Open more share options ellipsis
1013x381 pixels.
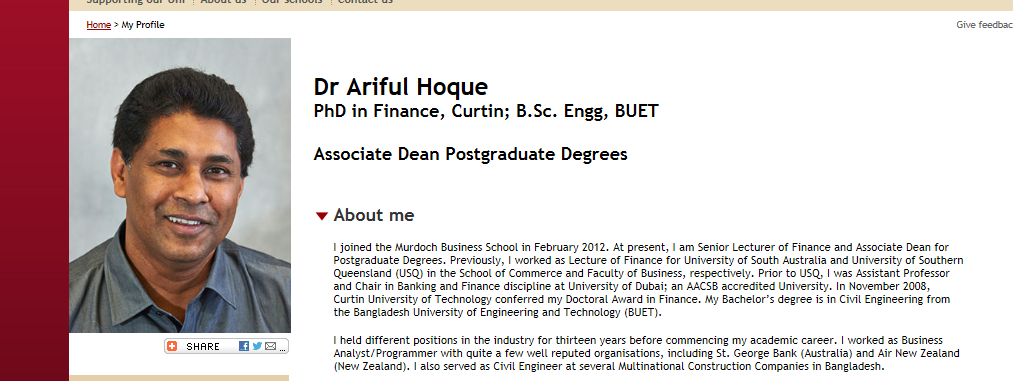coord(282,349)
